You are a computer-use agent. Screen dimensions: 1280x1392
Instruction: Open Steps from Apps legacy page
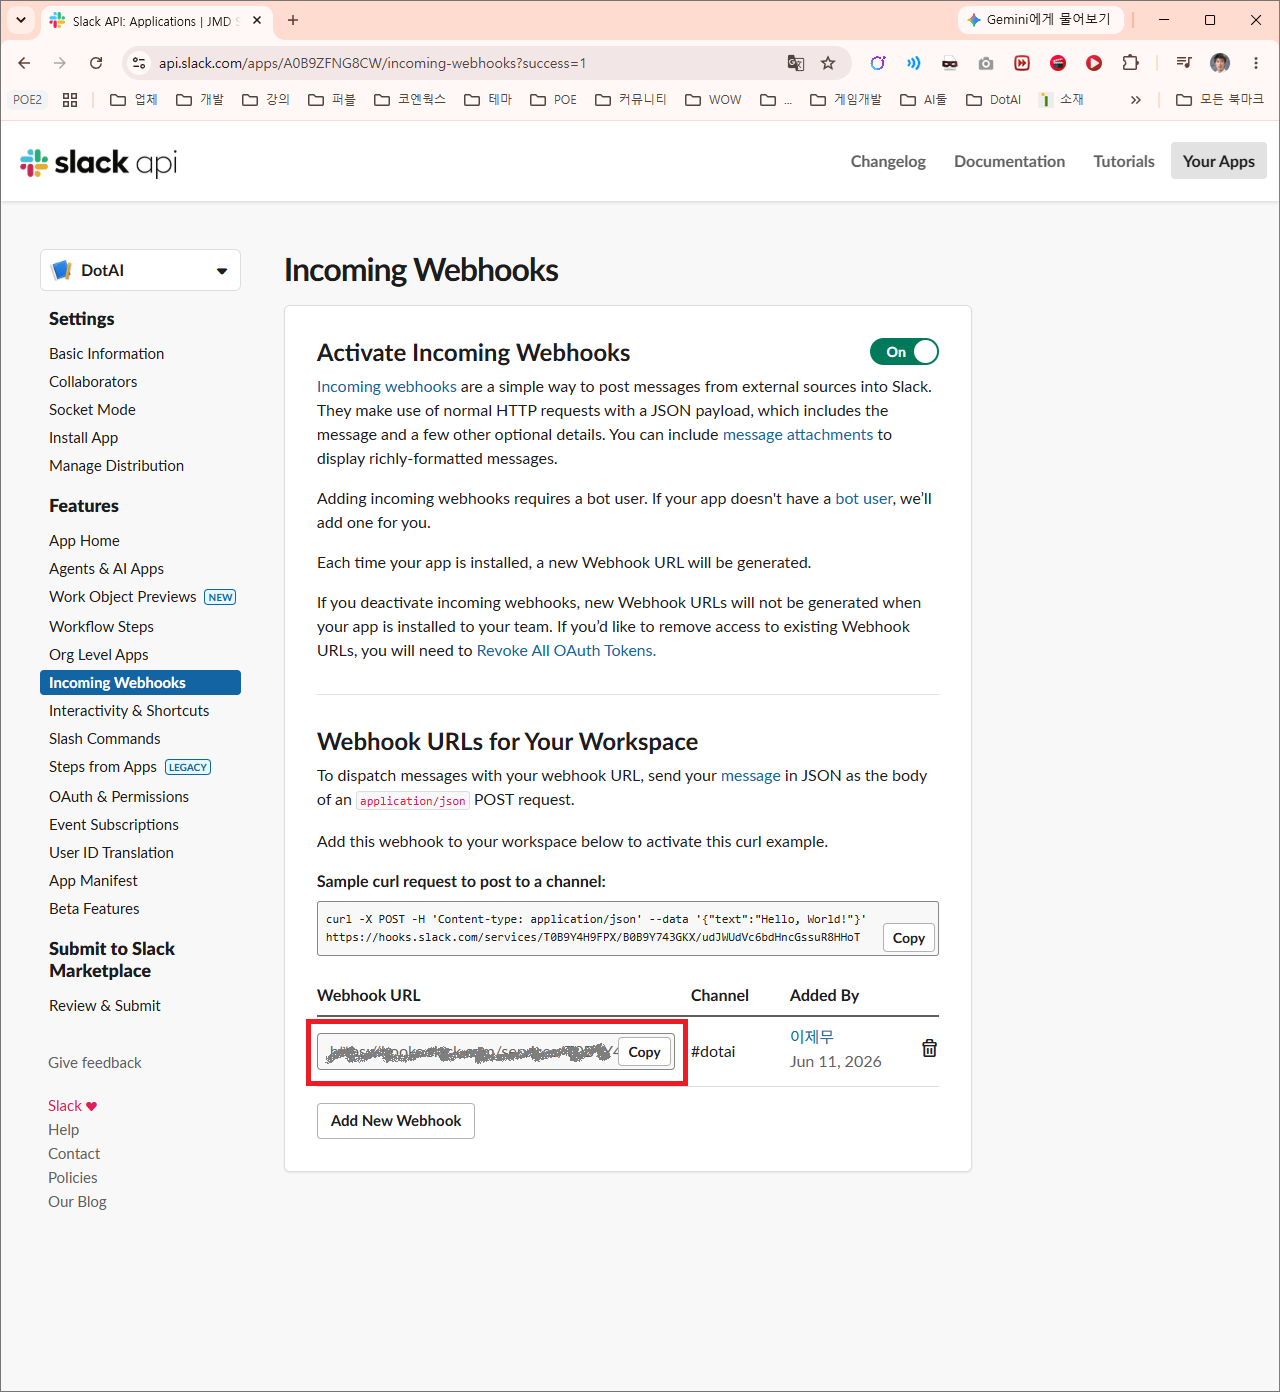[x=103, y=767]
